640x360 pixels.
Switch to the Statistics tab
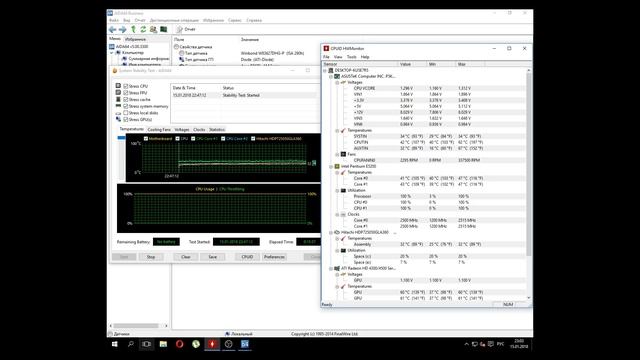(x=217, y=129)
